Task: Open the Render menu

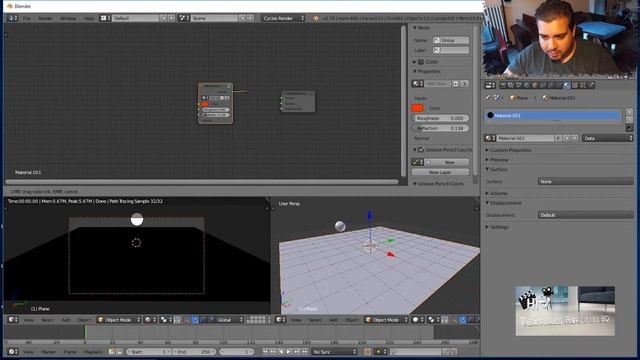Action: (x=45, y=18)
